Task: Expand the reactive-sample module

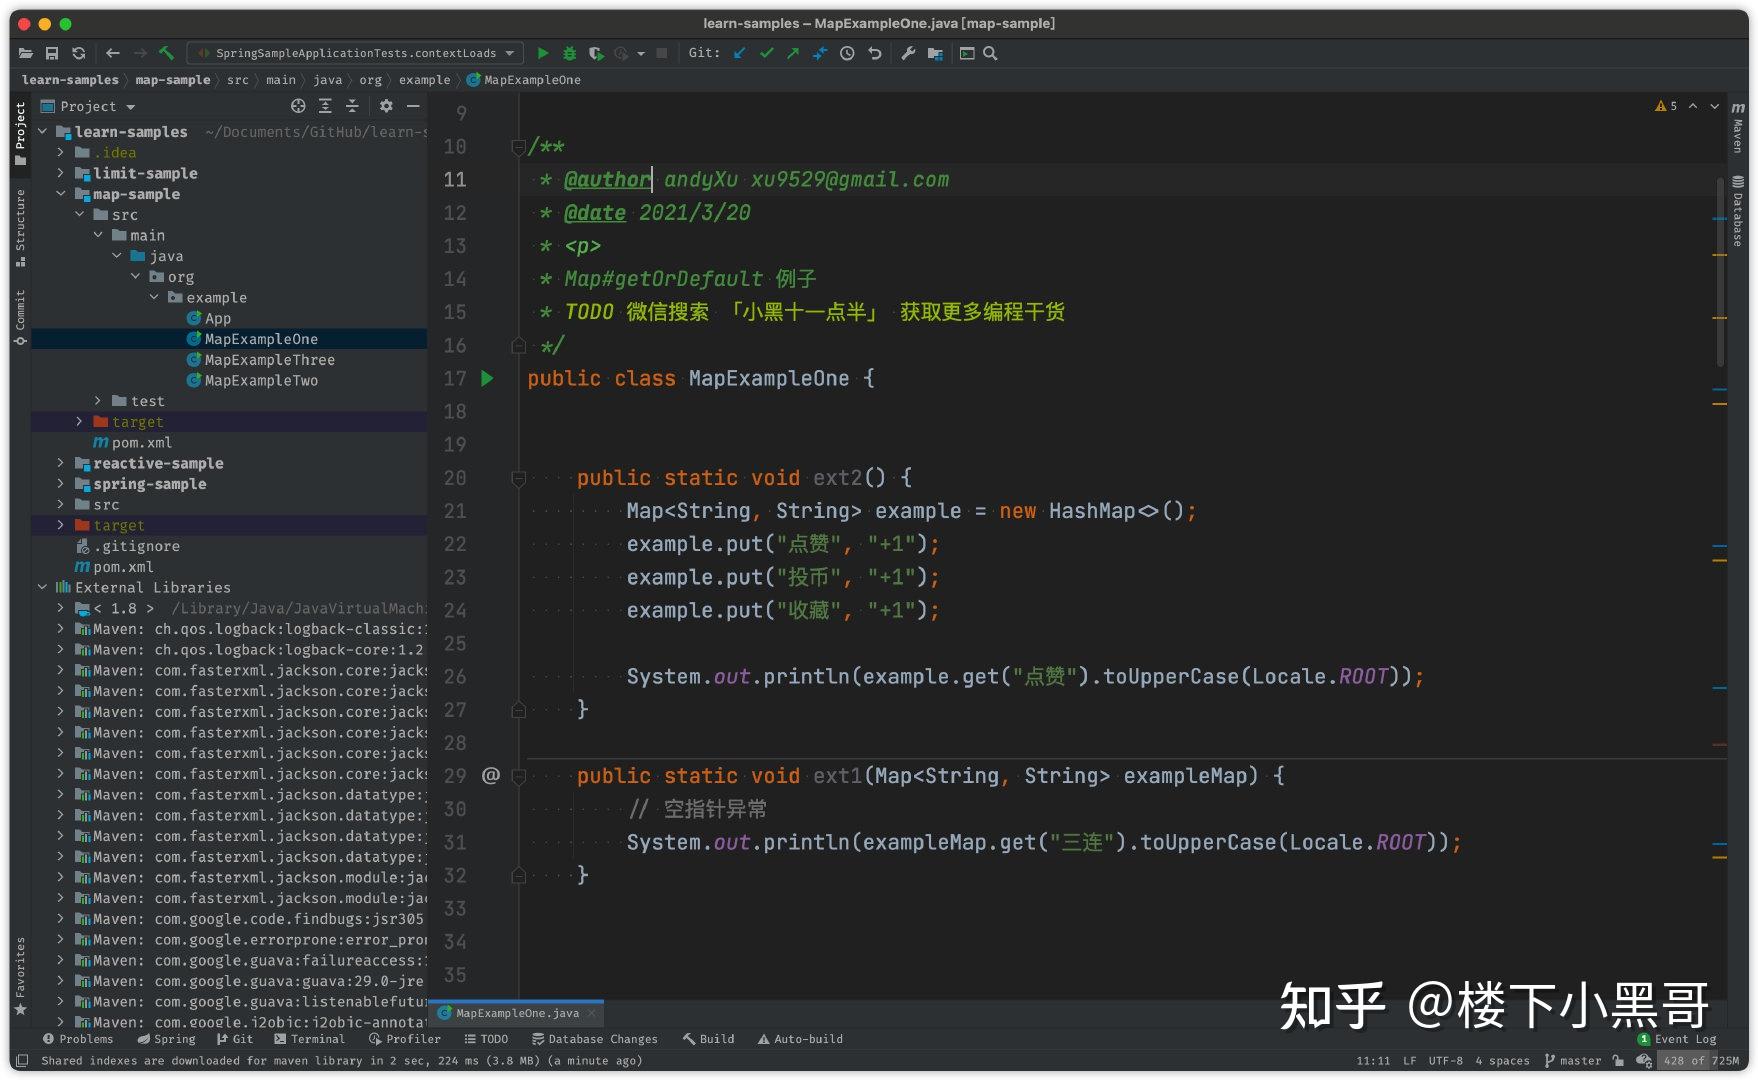Action: click(x=61, y=463)
